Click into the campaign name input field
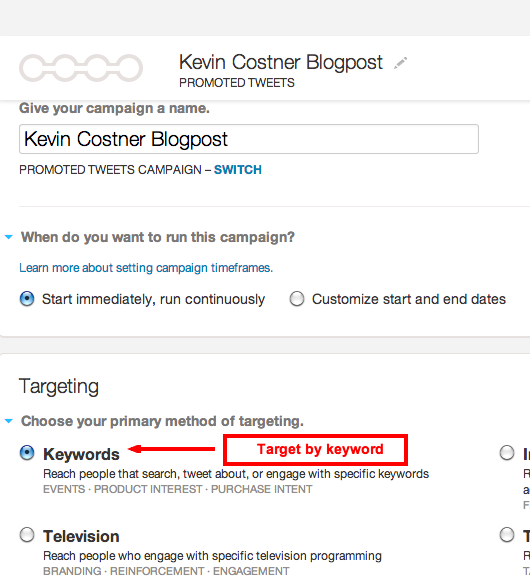Viewport: 530px width, 588px height. [x=249, y=139]
